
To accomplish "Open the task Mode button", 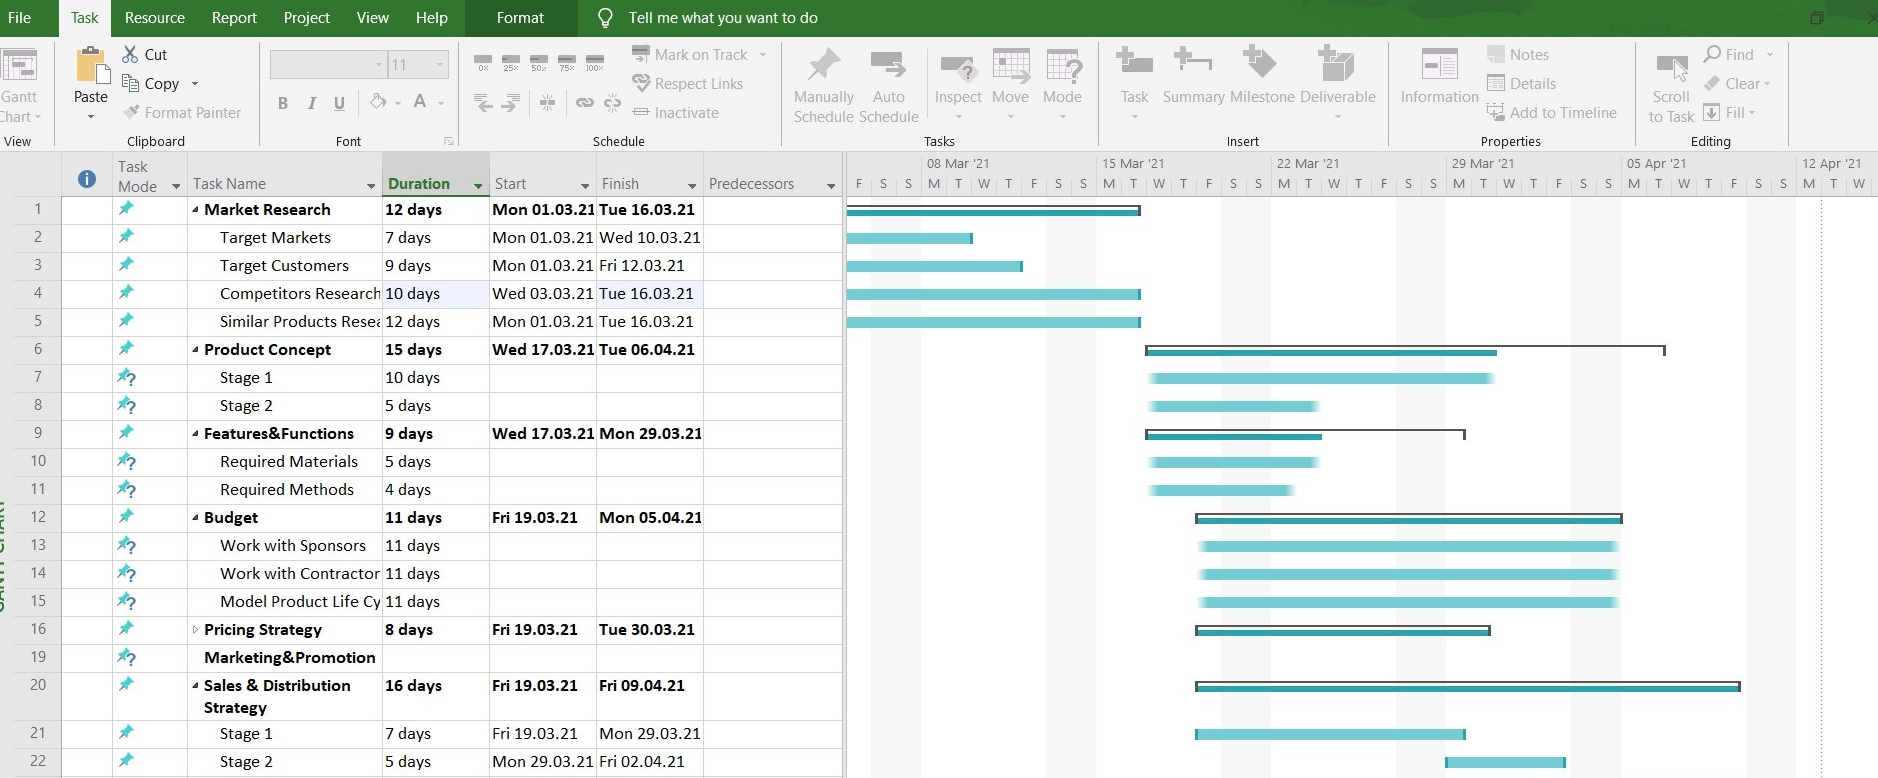I will (1062, 84).
